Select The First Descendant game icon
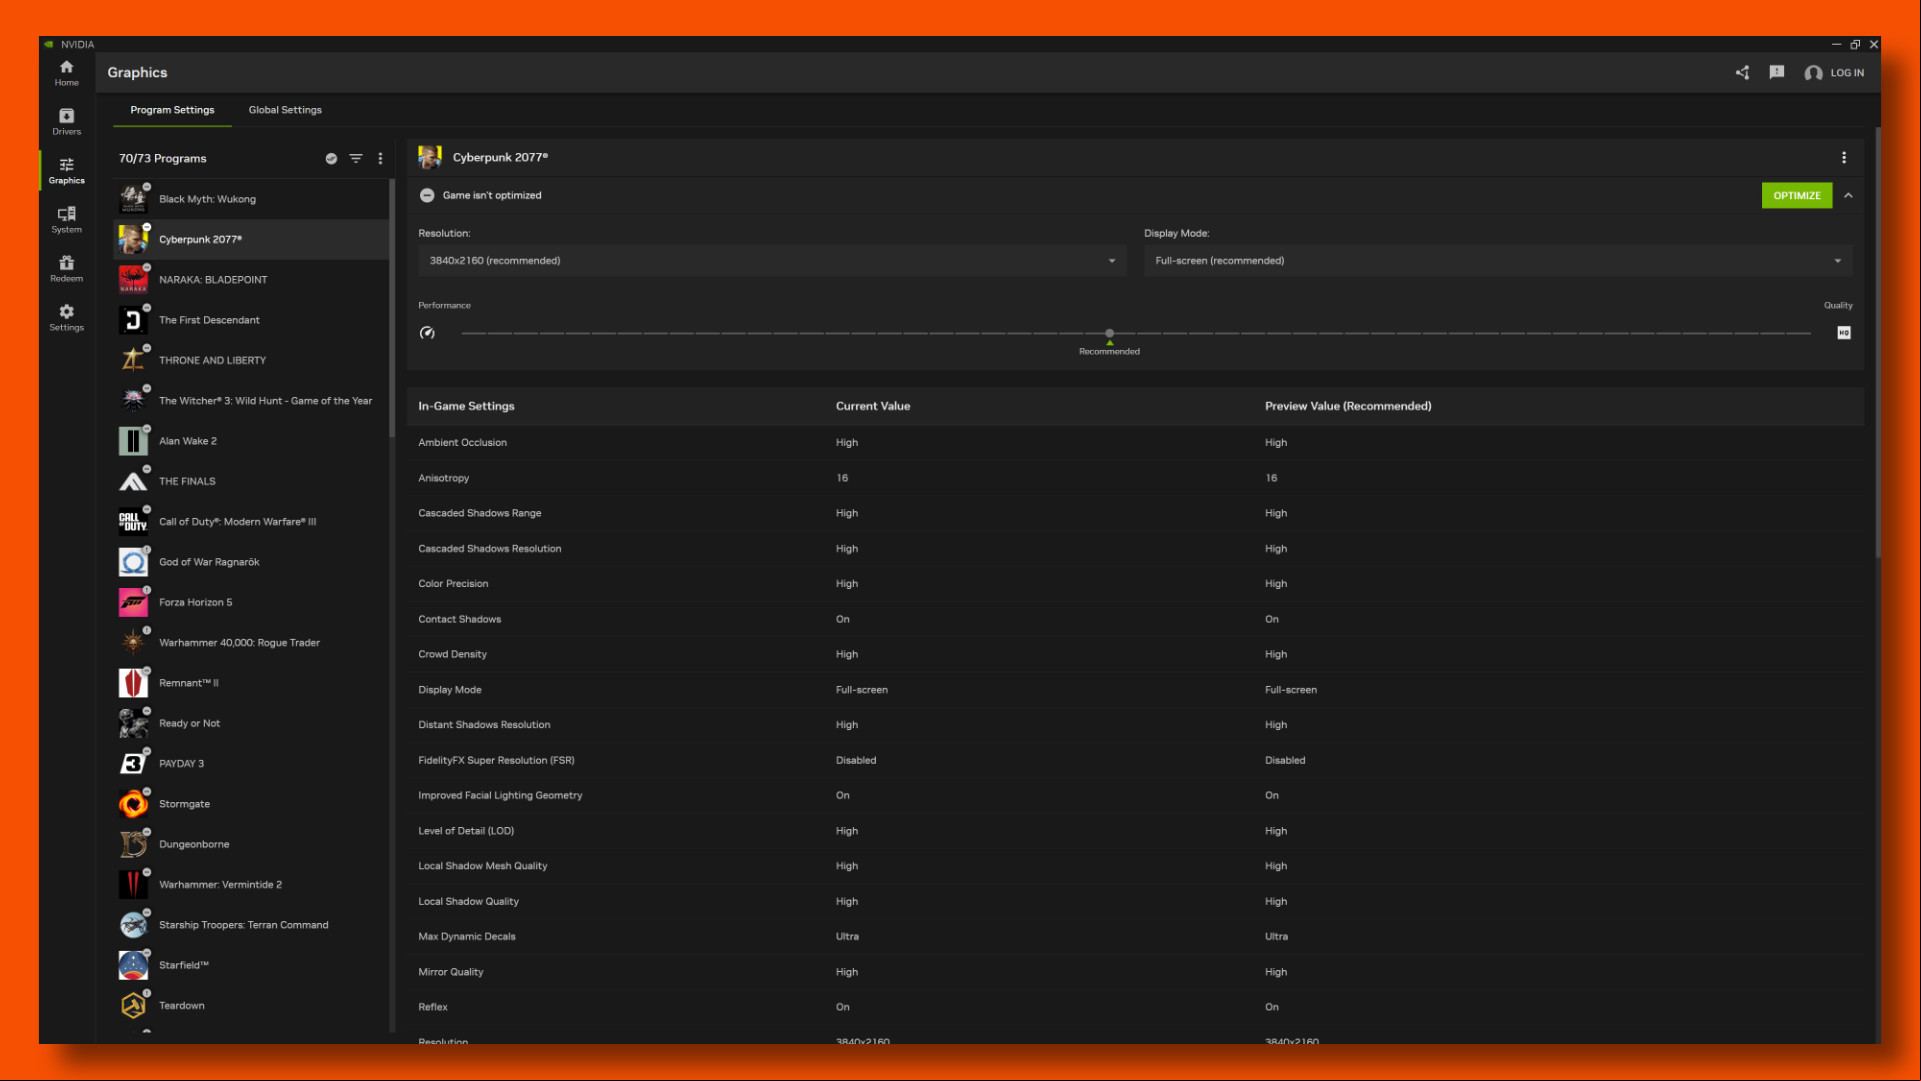Screen dimensions: 1921x1081 tap(133, 320)
